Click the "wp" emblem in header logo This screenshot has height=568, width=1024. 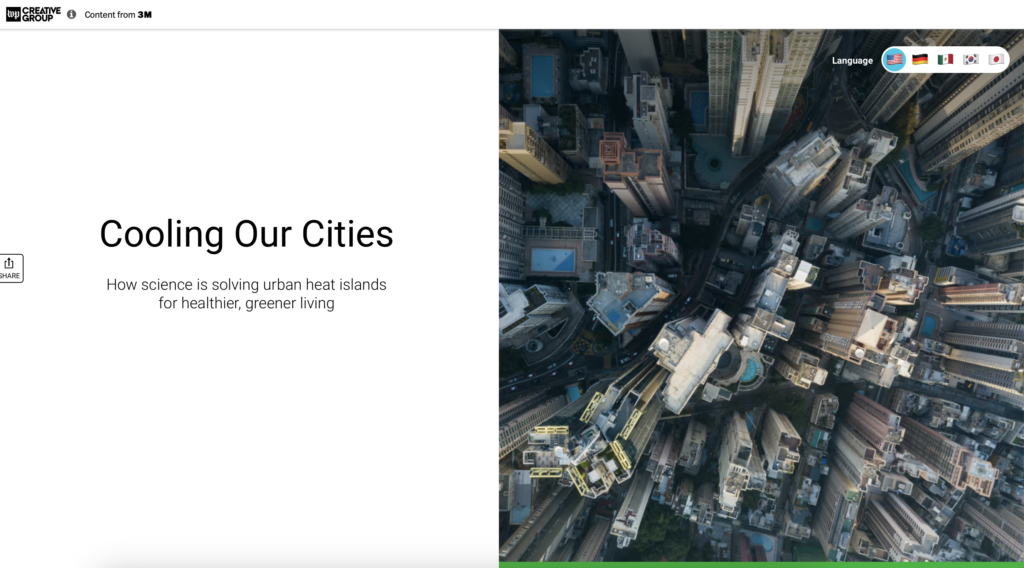13,14
